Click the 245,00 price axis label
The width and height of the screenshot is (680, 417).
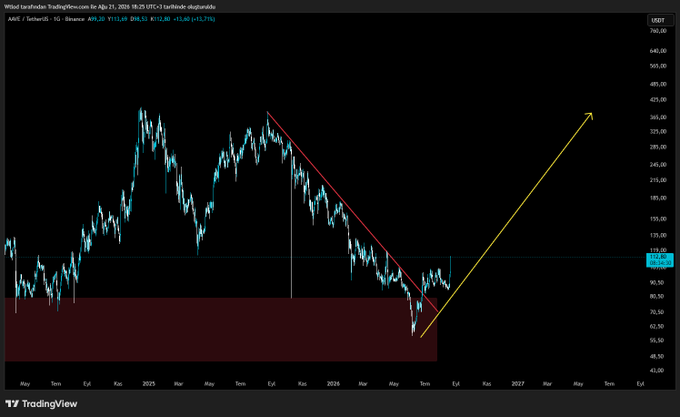(x=658, y=165)
